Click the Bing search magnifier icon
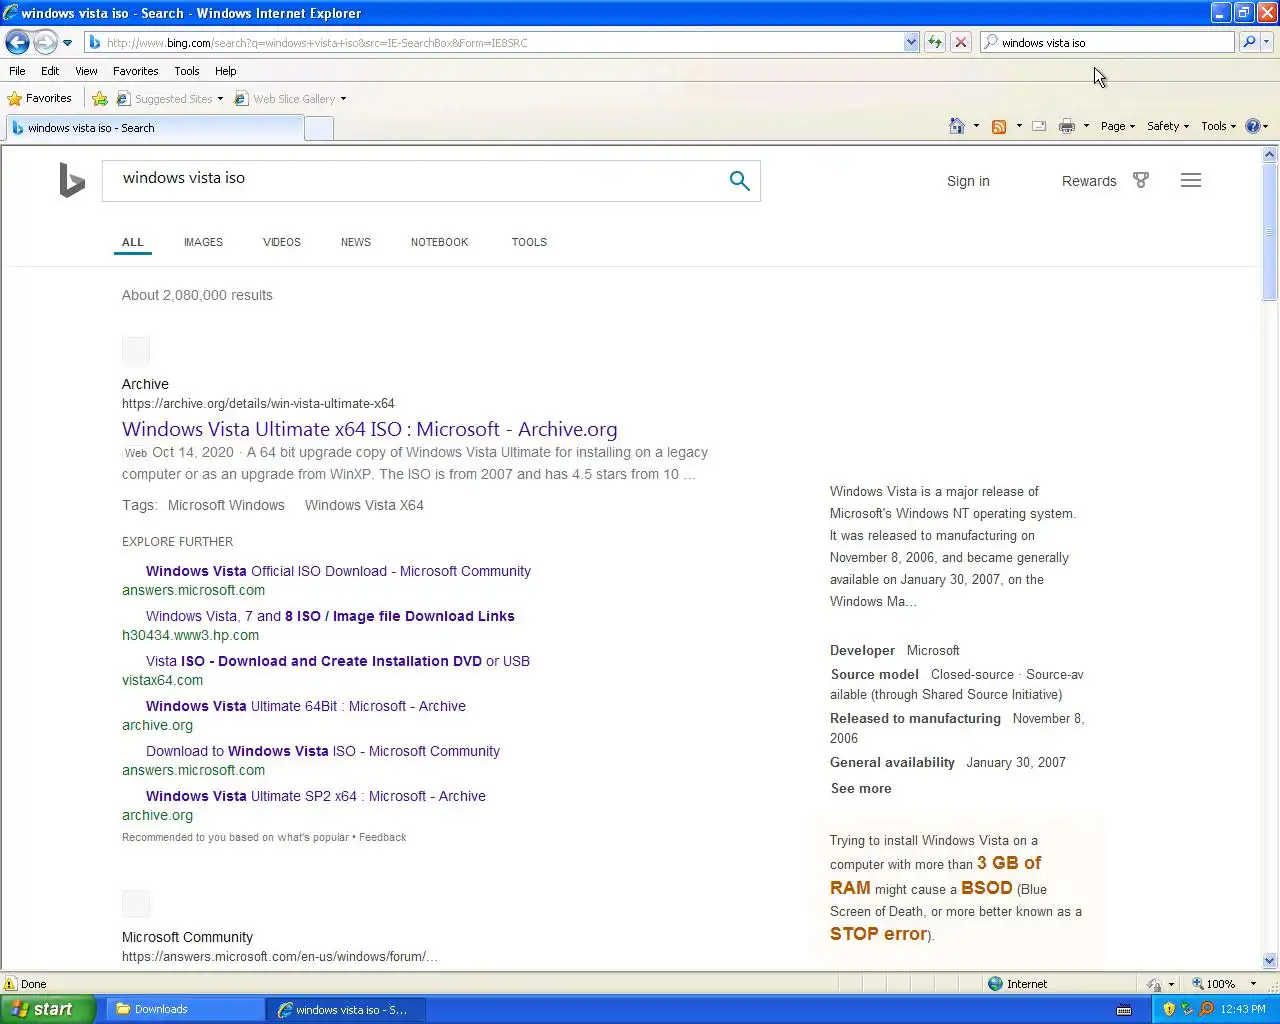This screenshot has width=1280, height=1024. point(739,180)
